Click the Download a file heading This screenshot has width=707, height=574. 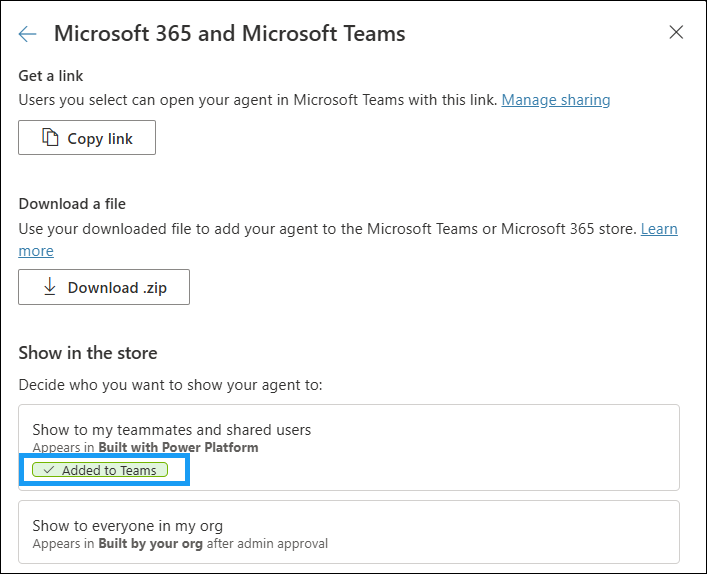pos(72,204)
